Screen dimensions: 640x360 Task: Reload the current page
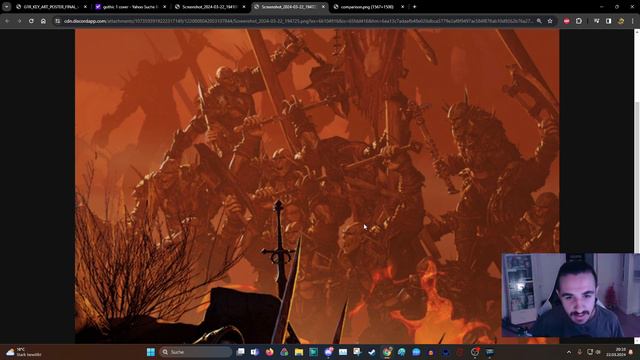pos(31,21)
